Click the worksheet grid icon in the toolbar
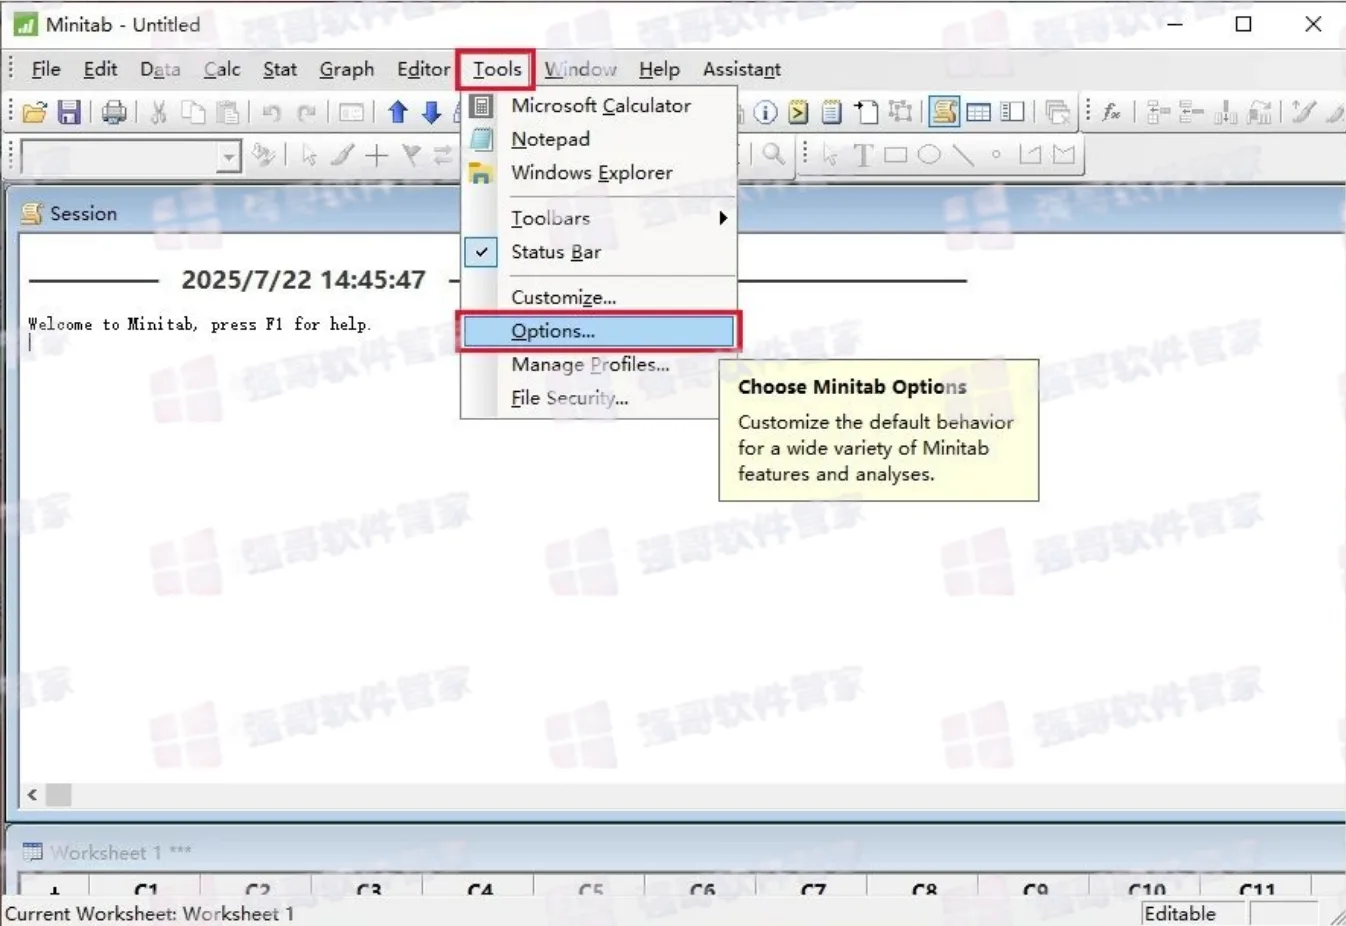 [979, 112]
